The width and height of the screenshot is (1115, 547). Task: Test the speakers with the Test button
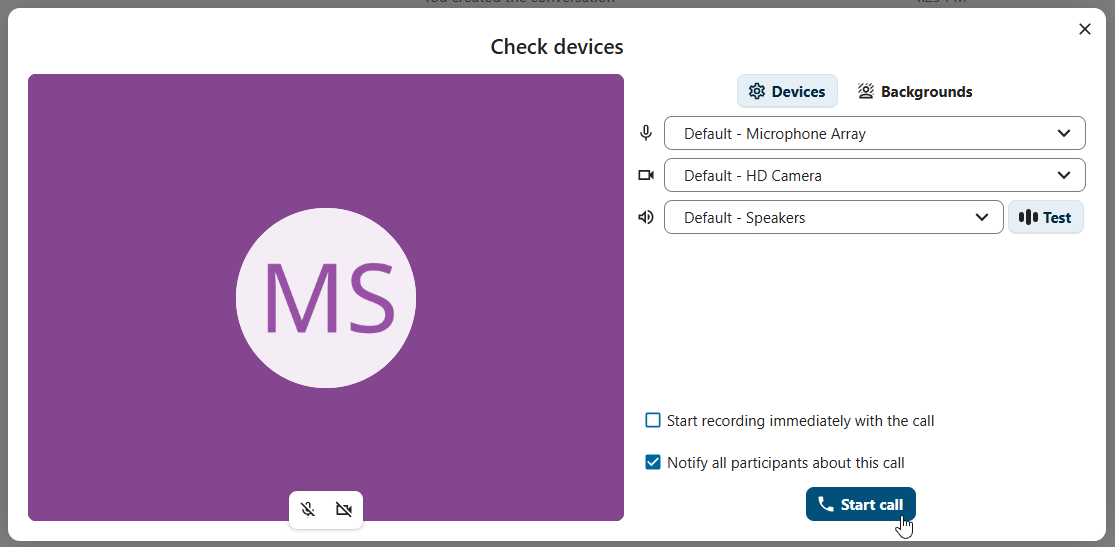1046,217
